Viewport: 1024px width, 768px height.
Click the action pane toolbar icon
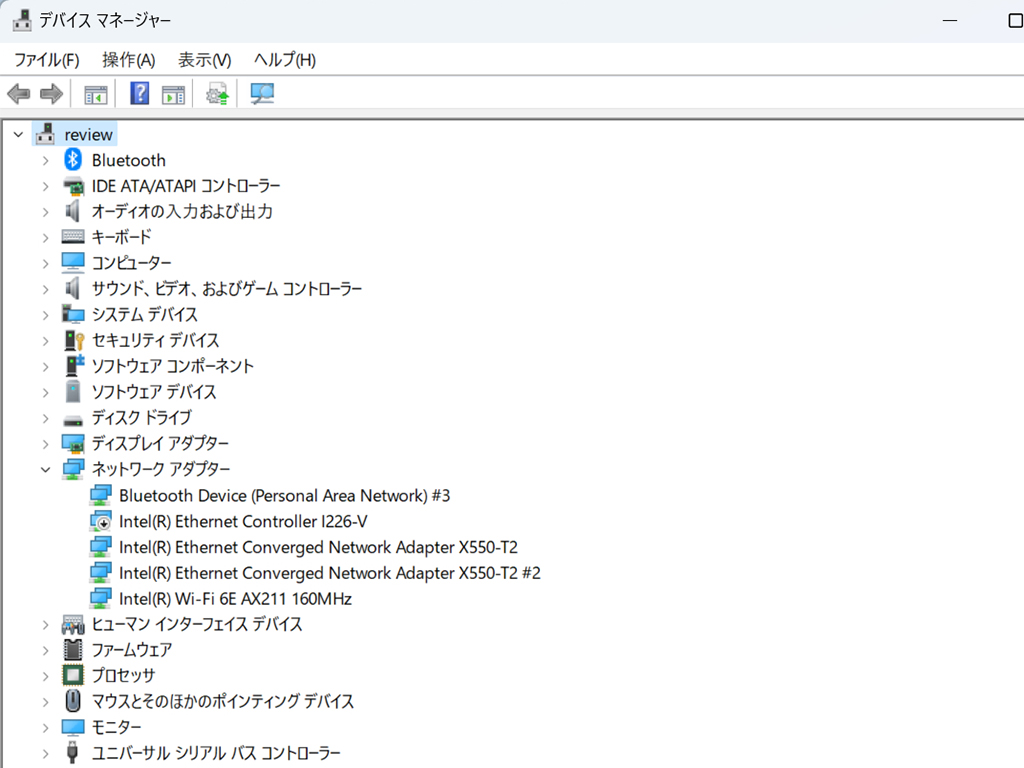click(x=173, y=95)
